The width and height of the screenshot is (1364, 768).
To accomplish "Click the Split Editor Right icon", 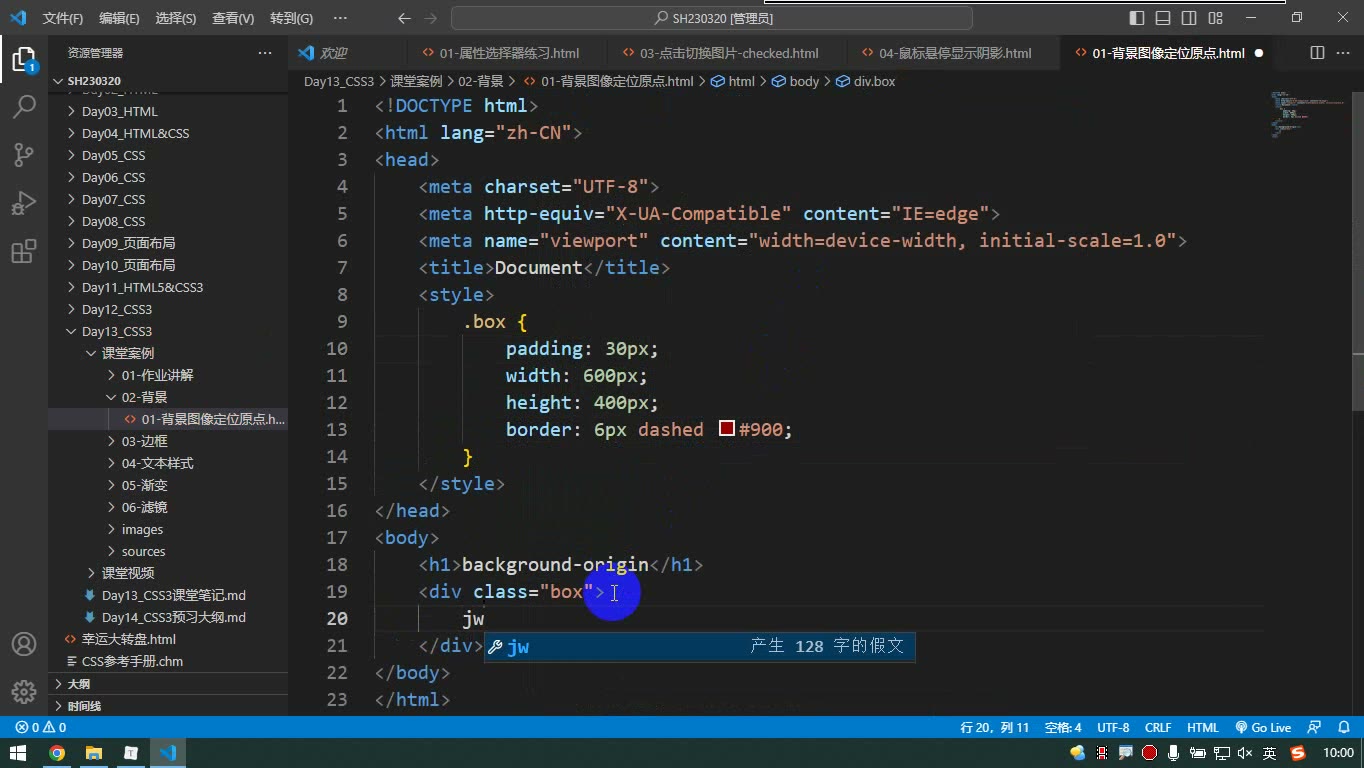I will tap(1317, 53).
